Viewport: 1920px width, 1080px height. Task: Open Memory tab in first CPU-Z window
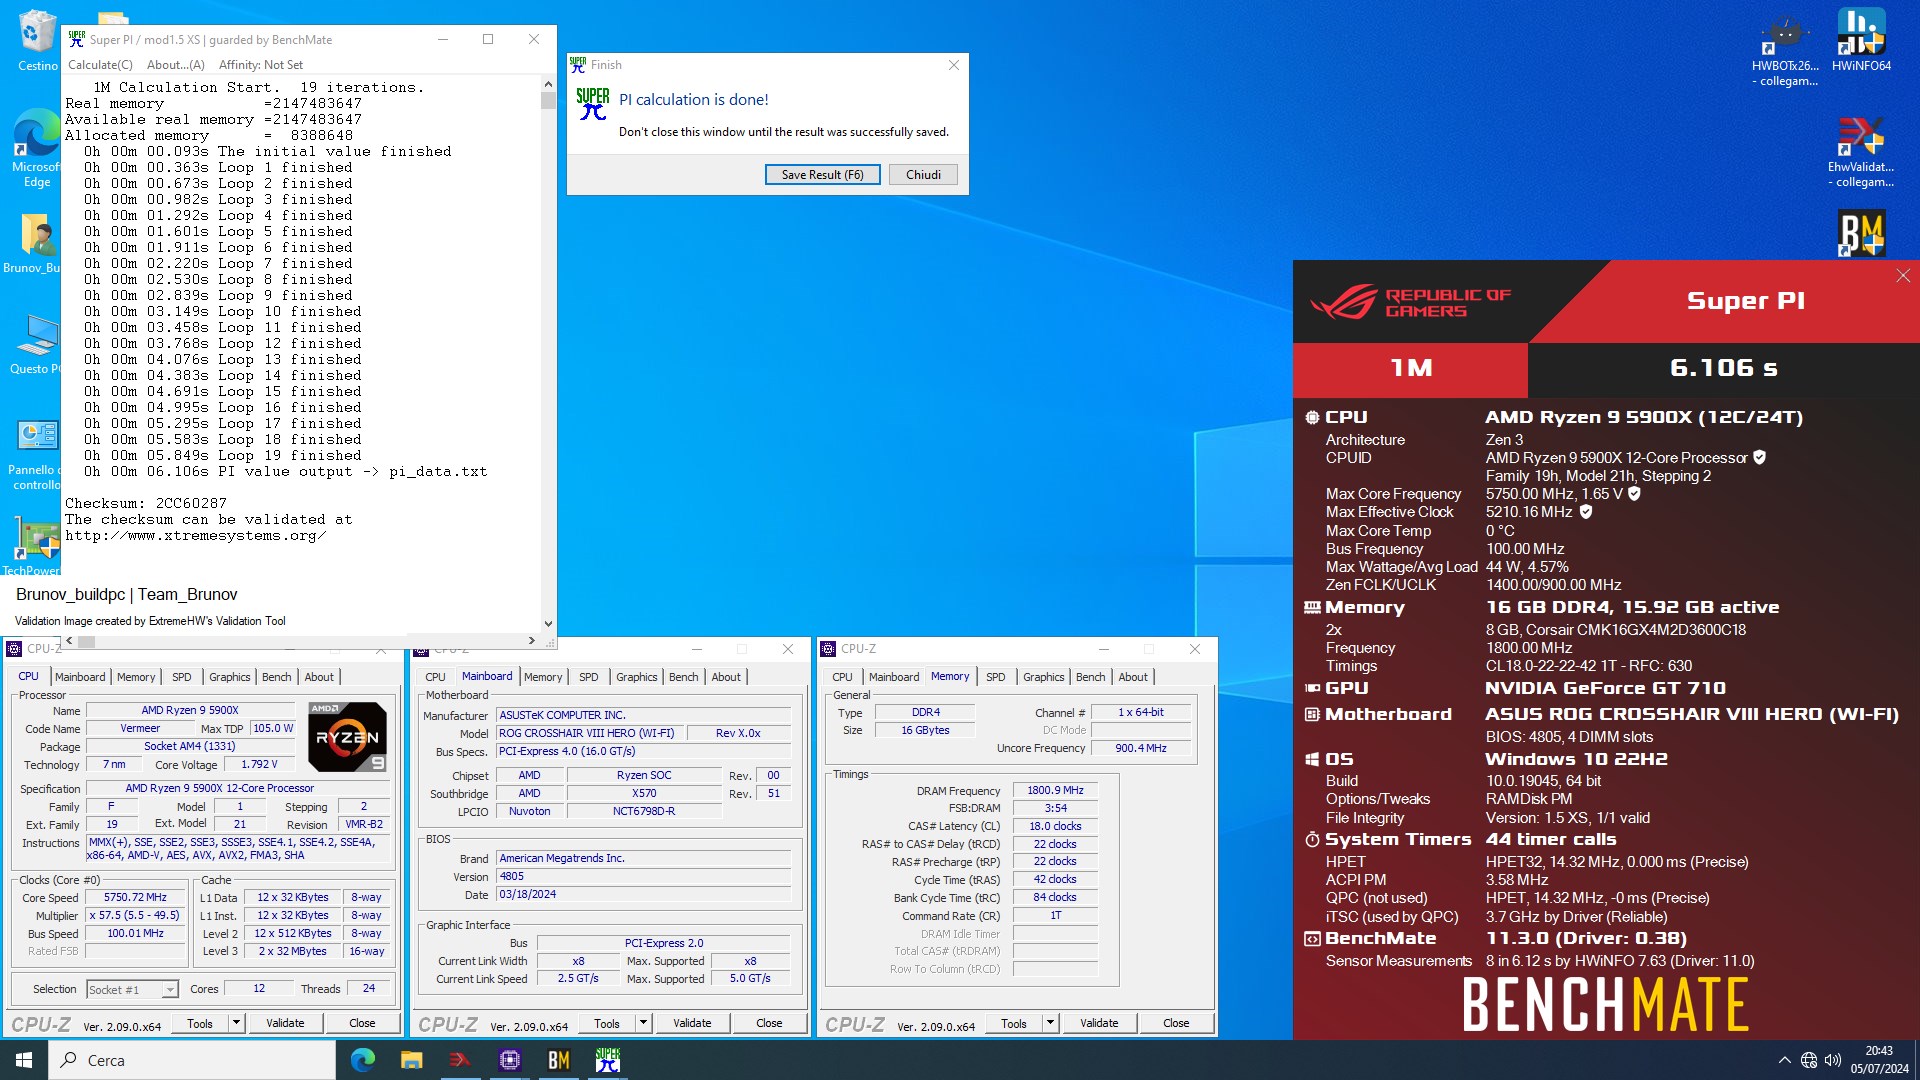(136, 677)
